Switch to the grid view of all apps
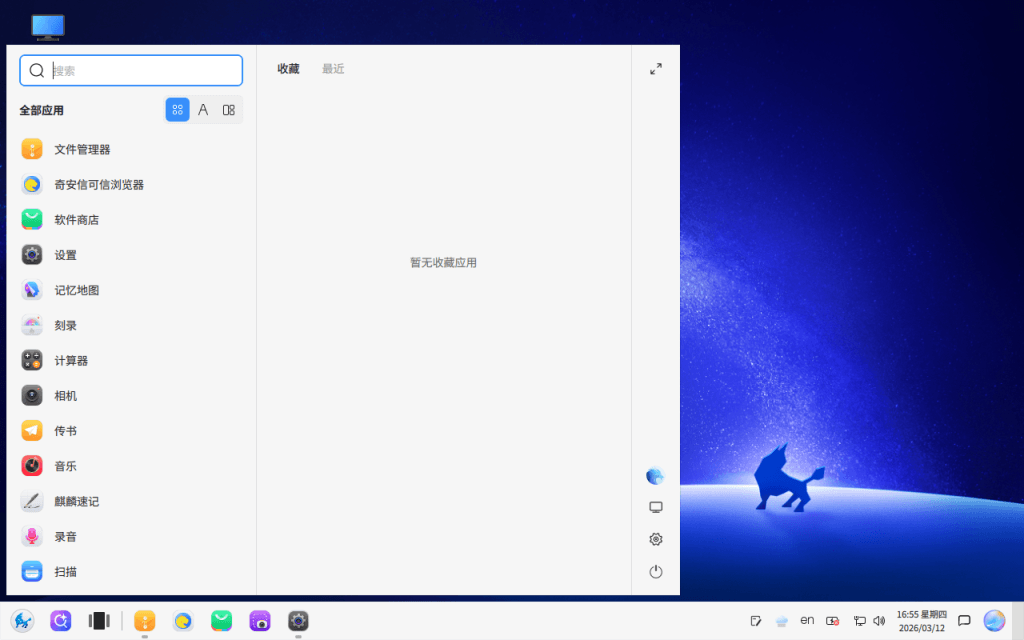 coord(178,110)
